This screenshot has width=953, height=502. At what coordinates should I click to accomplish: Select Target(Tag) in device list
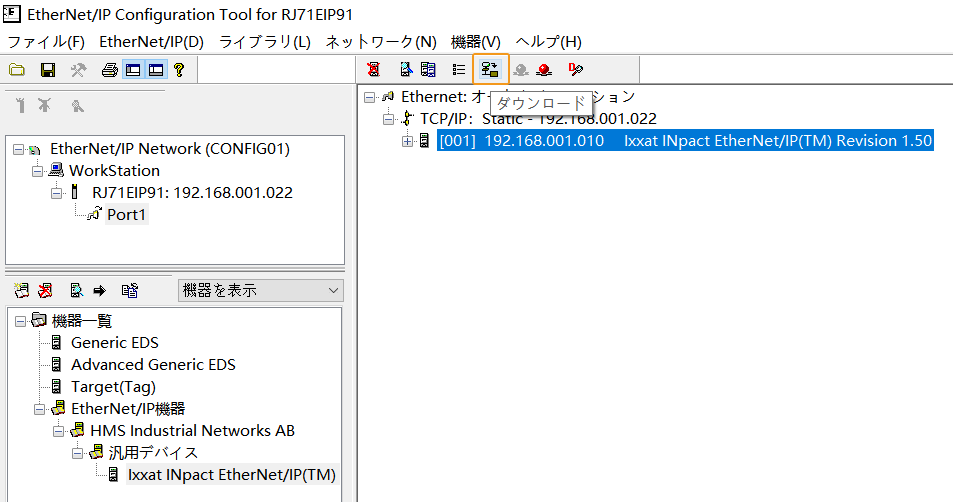coord(113,387)
